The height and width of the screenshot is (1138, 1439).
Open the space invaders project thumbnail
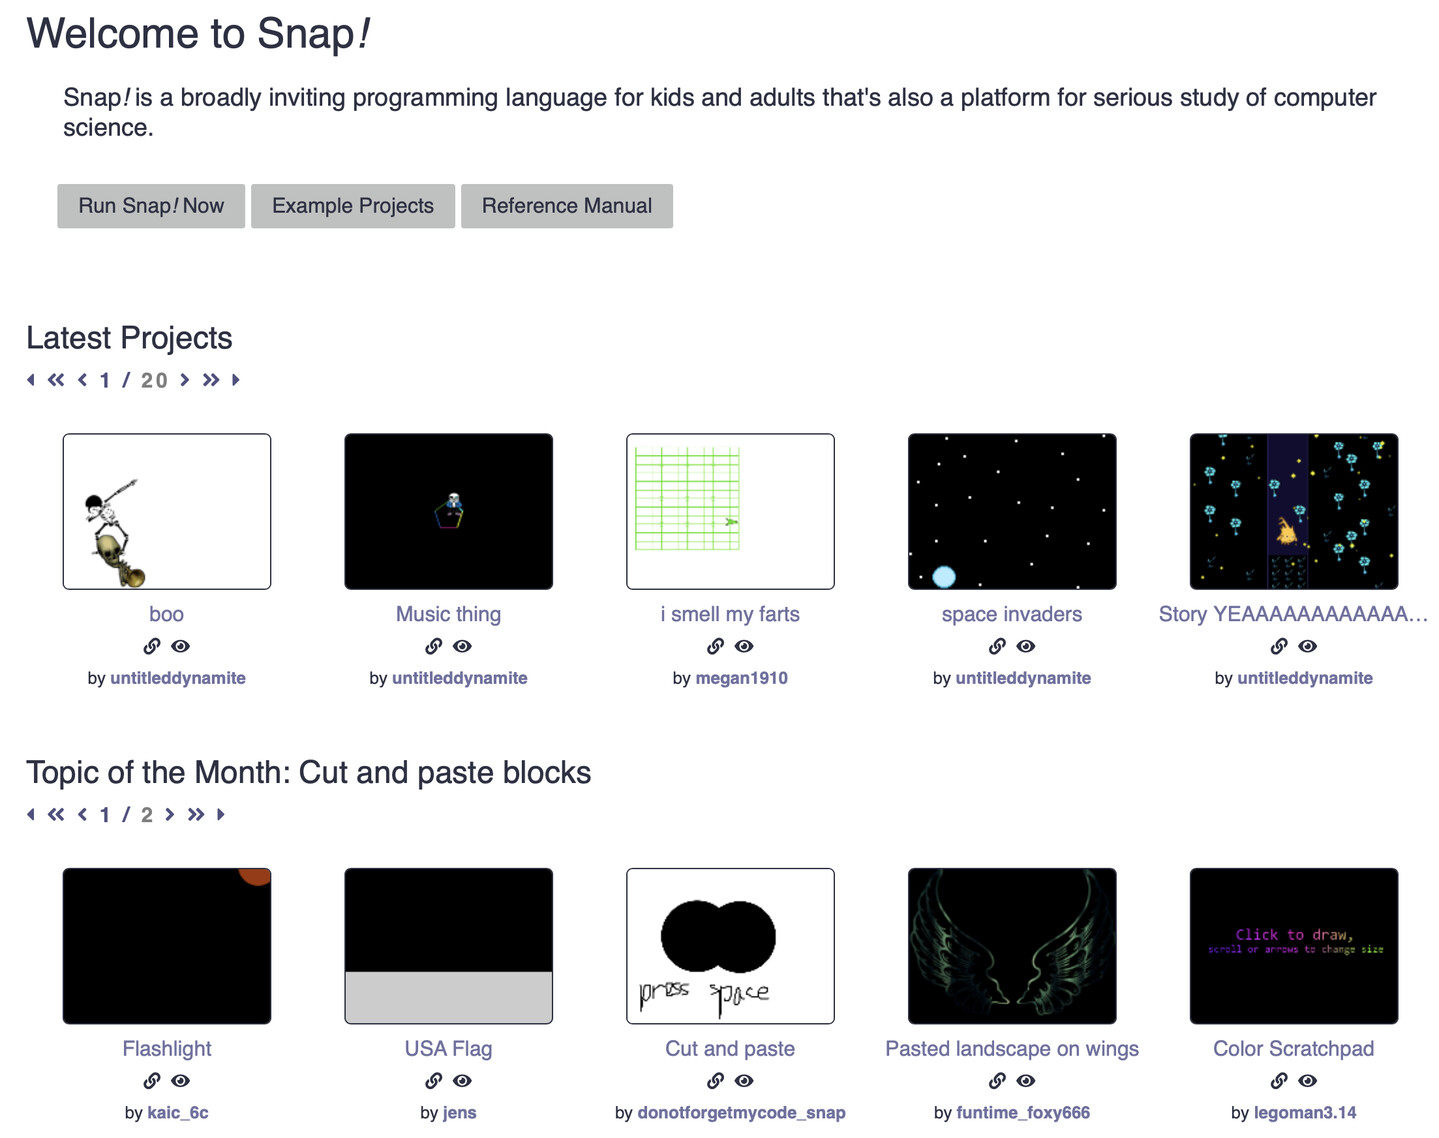coord(1012,511)
